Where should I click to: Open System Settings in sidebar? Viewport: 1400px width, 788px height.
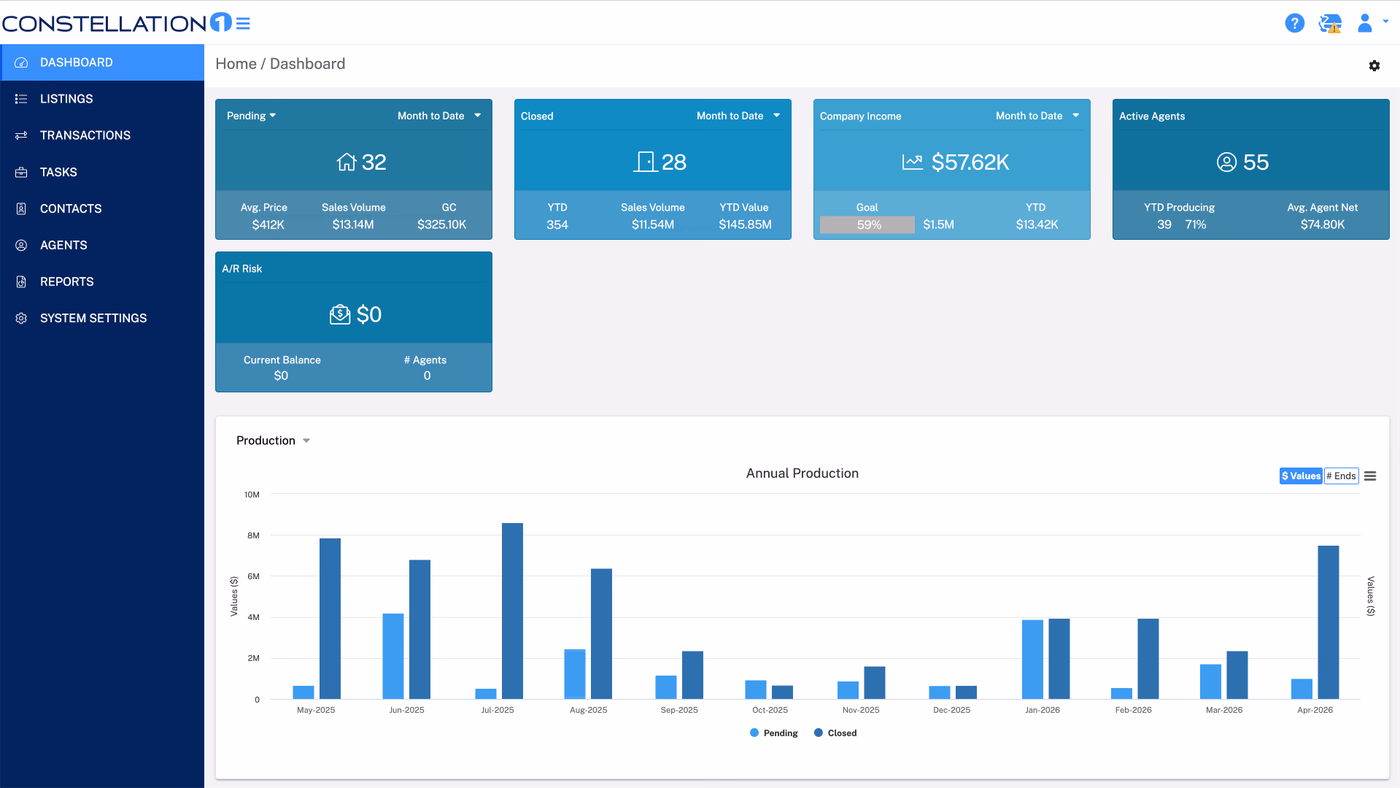click(102, 318)
